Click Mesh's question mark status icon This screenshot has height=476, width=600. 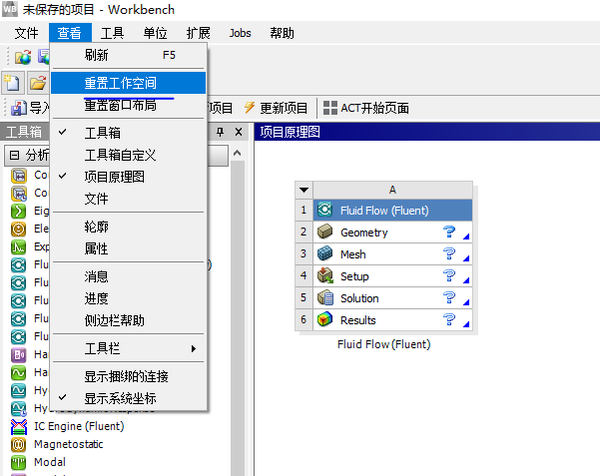pos(448,254)
